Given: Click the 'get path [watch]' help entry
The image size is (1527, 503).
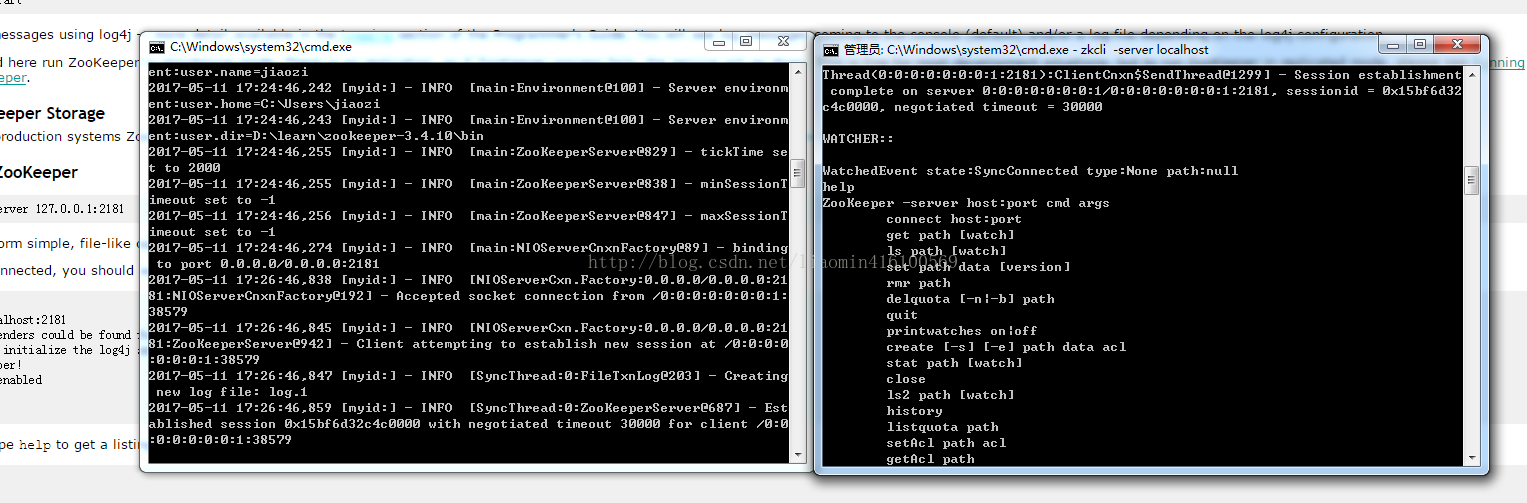Looking at the screenshot, I should 950,235.
